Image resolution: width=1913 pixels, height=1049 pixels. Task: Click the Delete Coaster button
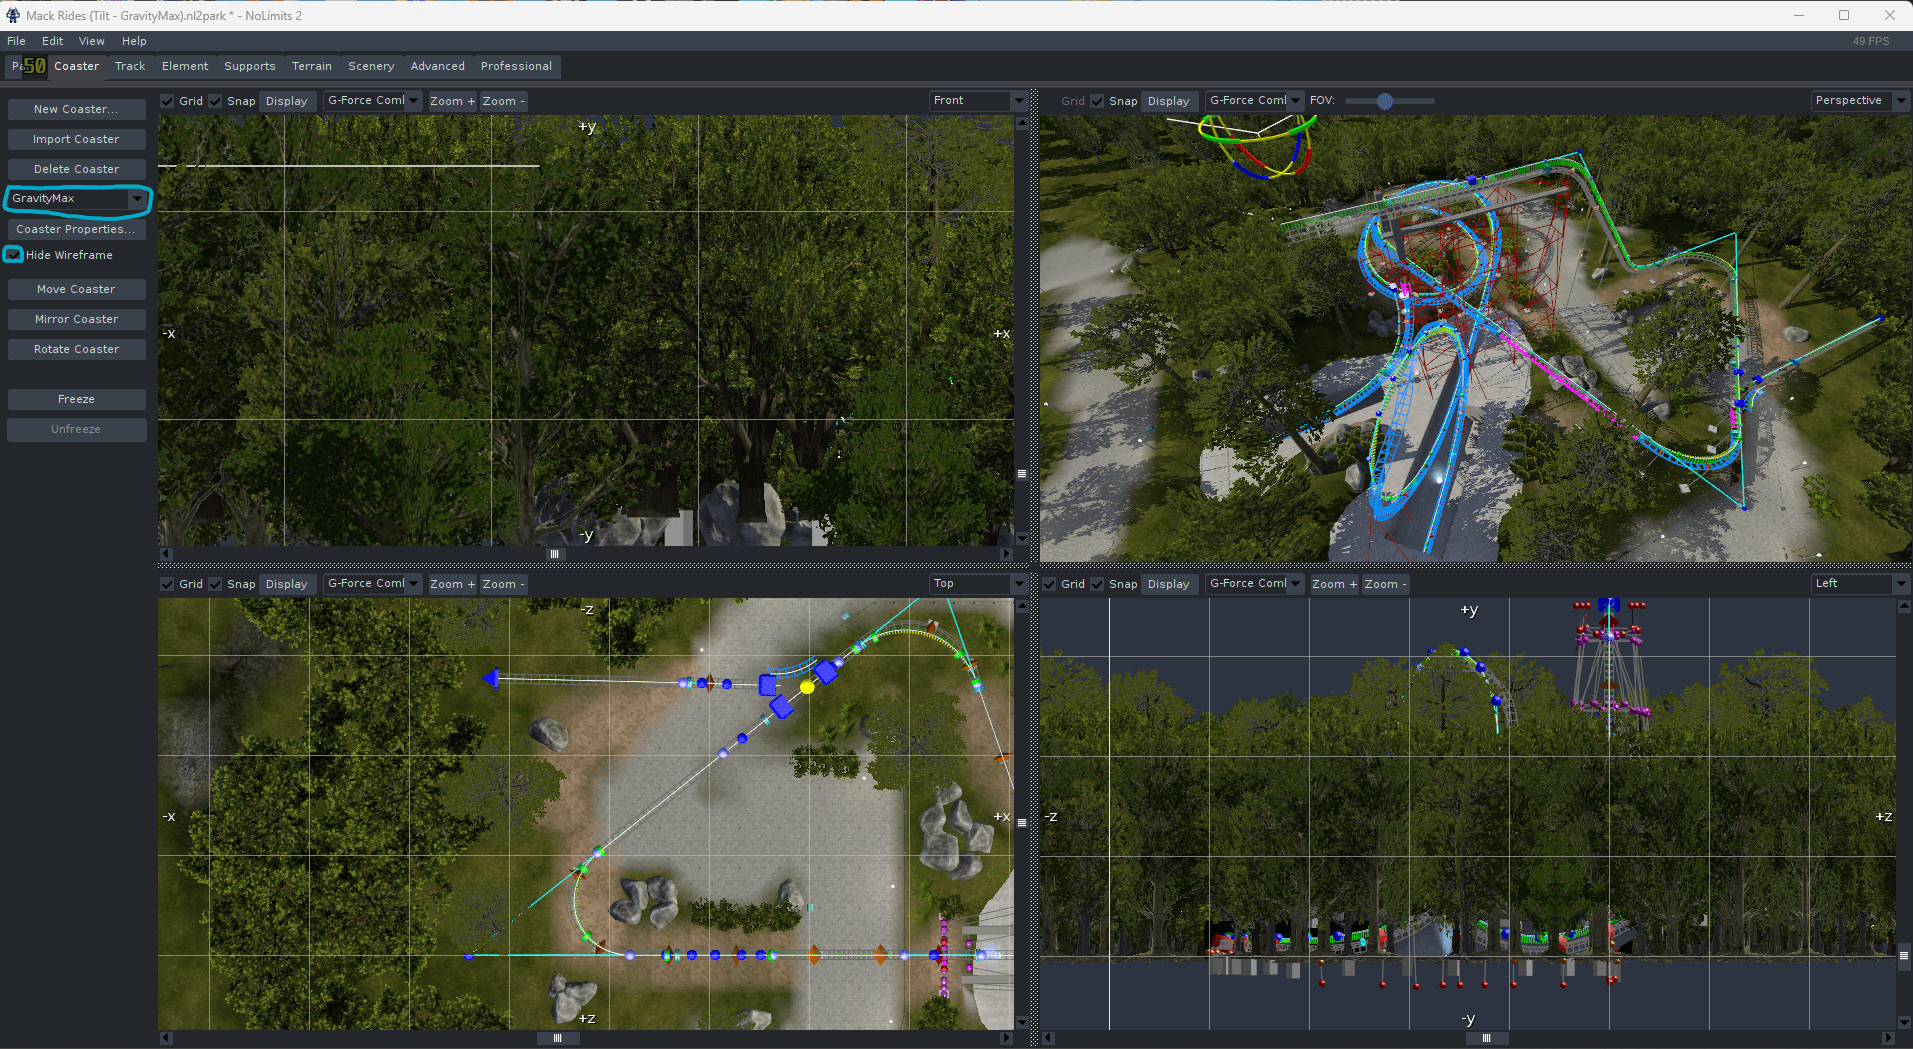(77, 169)
